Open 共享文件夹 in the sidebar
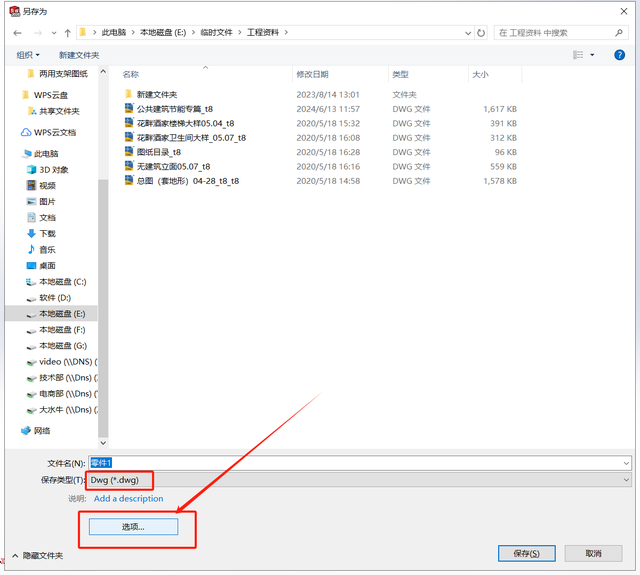This screenshot has width=640, height=575. [59, 111]
